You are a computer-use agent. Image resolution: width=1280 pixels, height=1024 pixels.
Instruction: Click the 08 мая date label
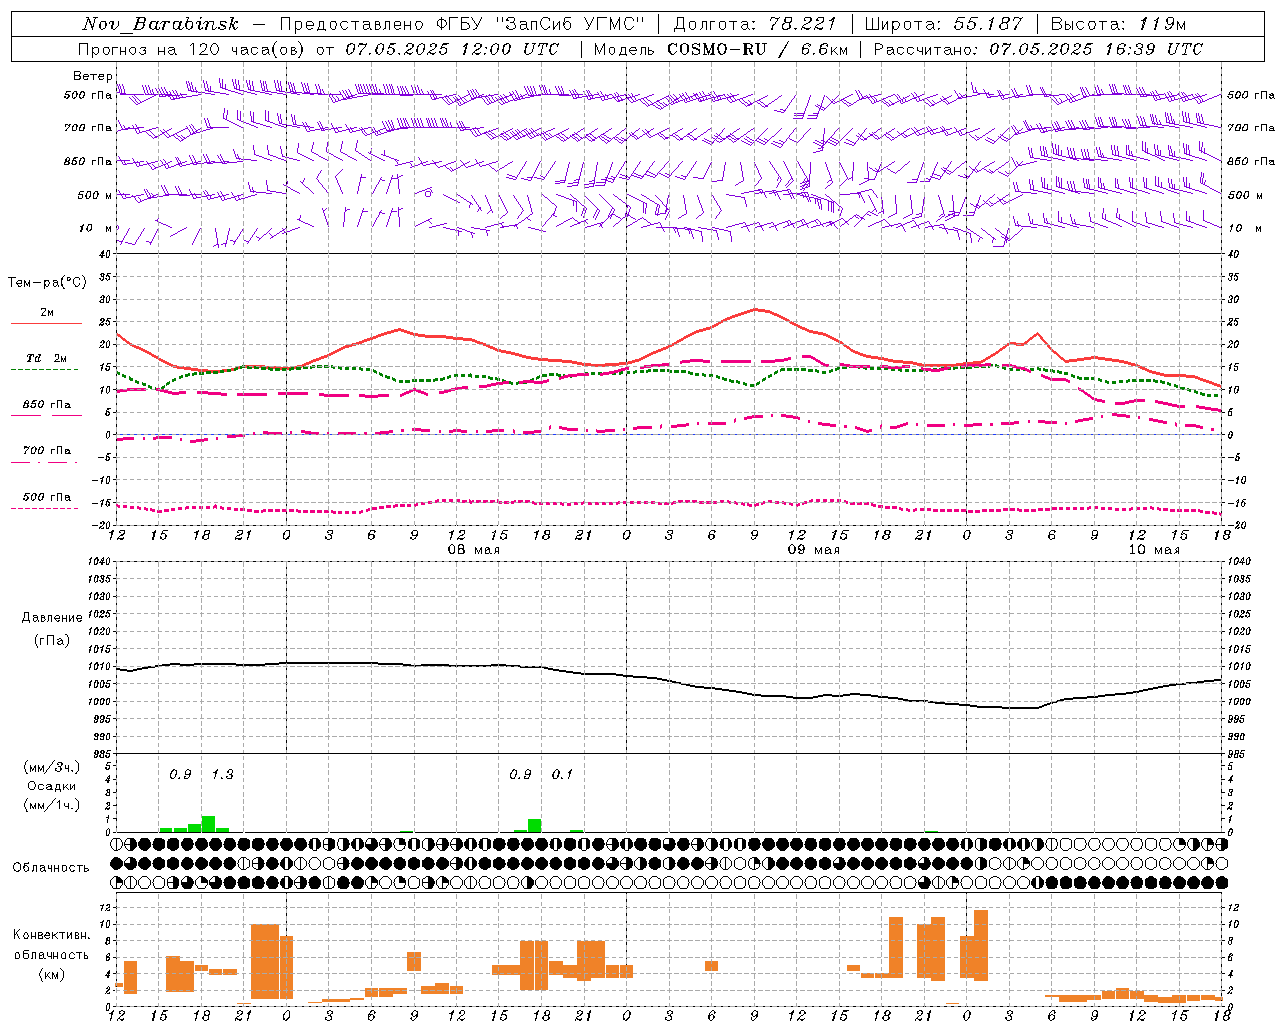pyautogui.click(x=473, y=550)
